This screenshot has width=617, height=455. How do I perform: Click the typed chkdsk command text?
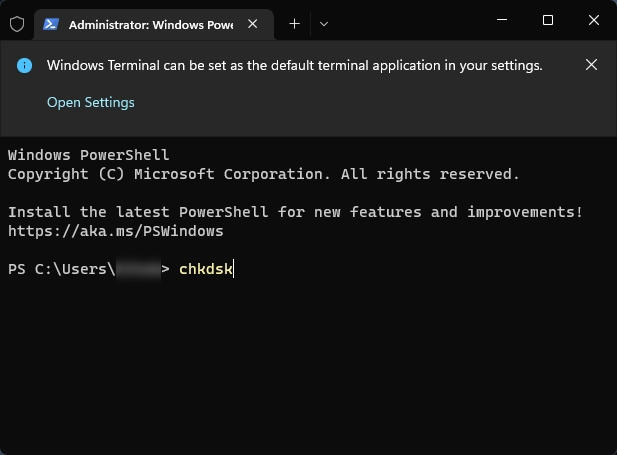205,269
